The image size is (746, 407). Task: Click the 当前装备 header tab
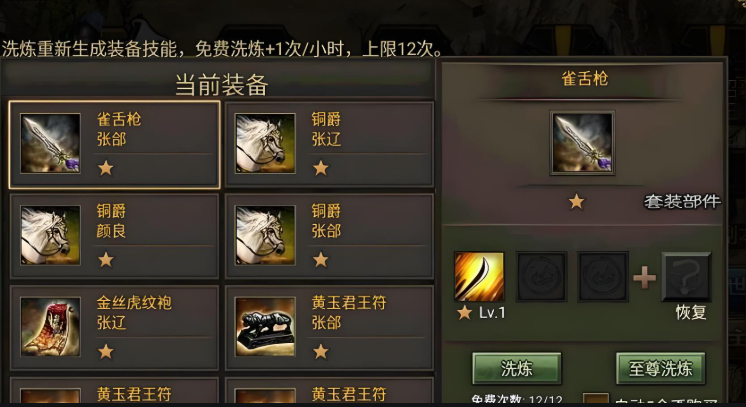click(222, 85)
